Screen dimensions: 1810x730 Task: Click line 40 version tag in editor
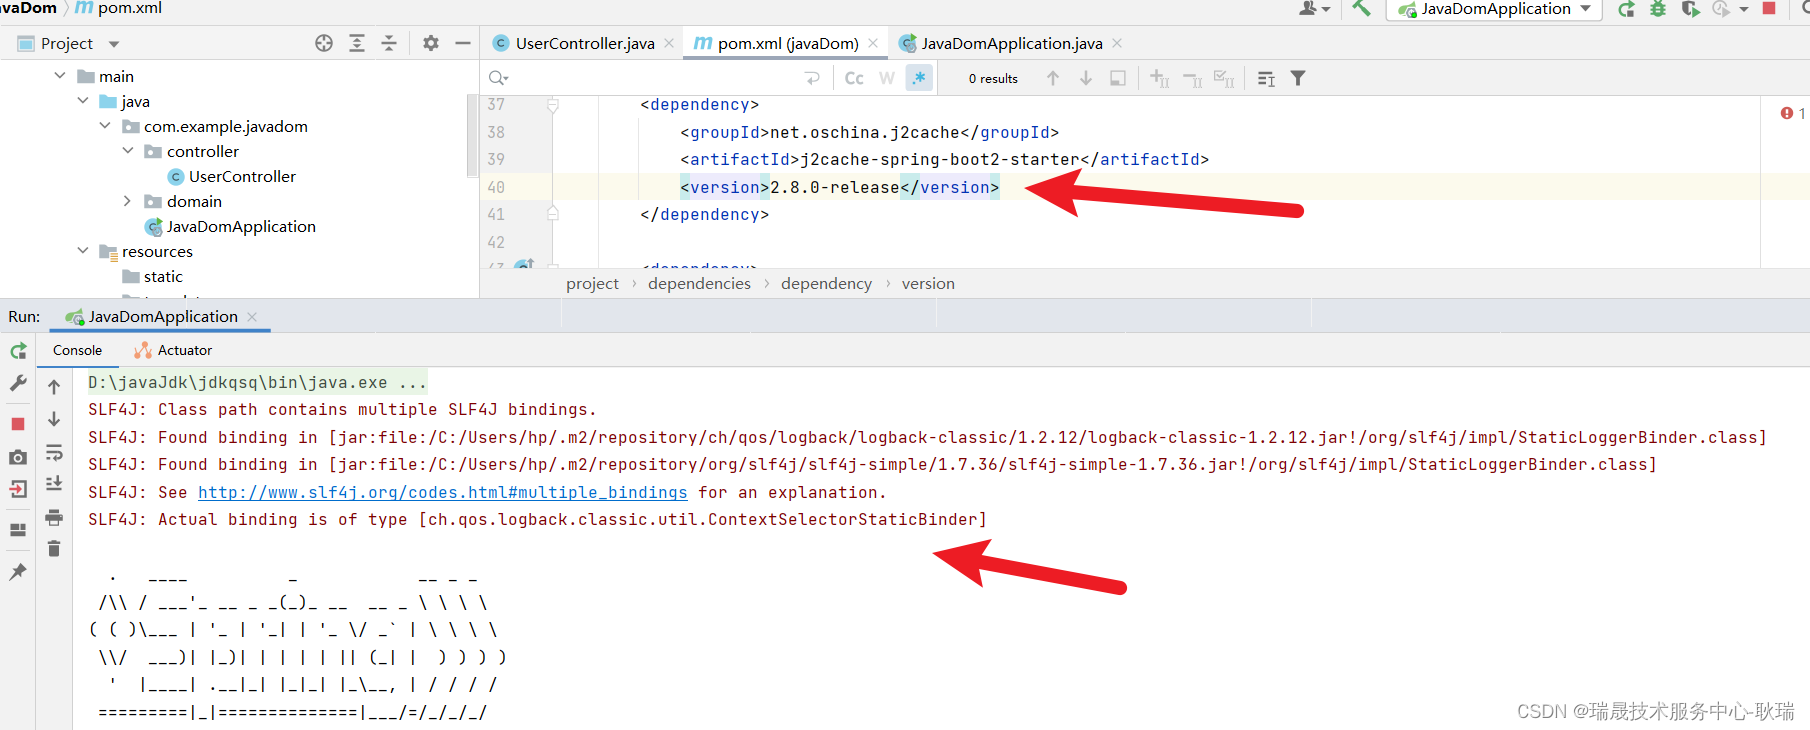point(839,187)
